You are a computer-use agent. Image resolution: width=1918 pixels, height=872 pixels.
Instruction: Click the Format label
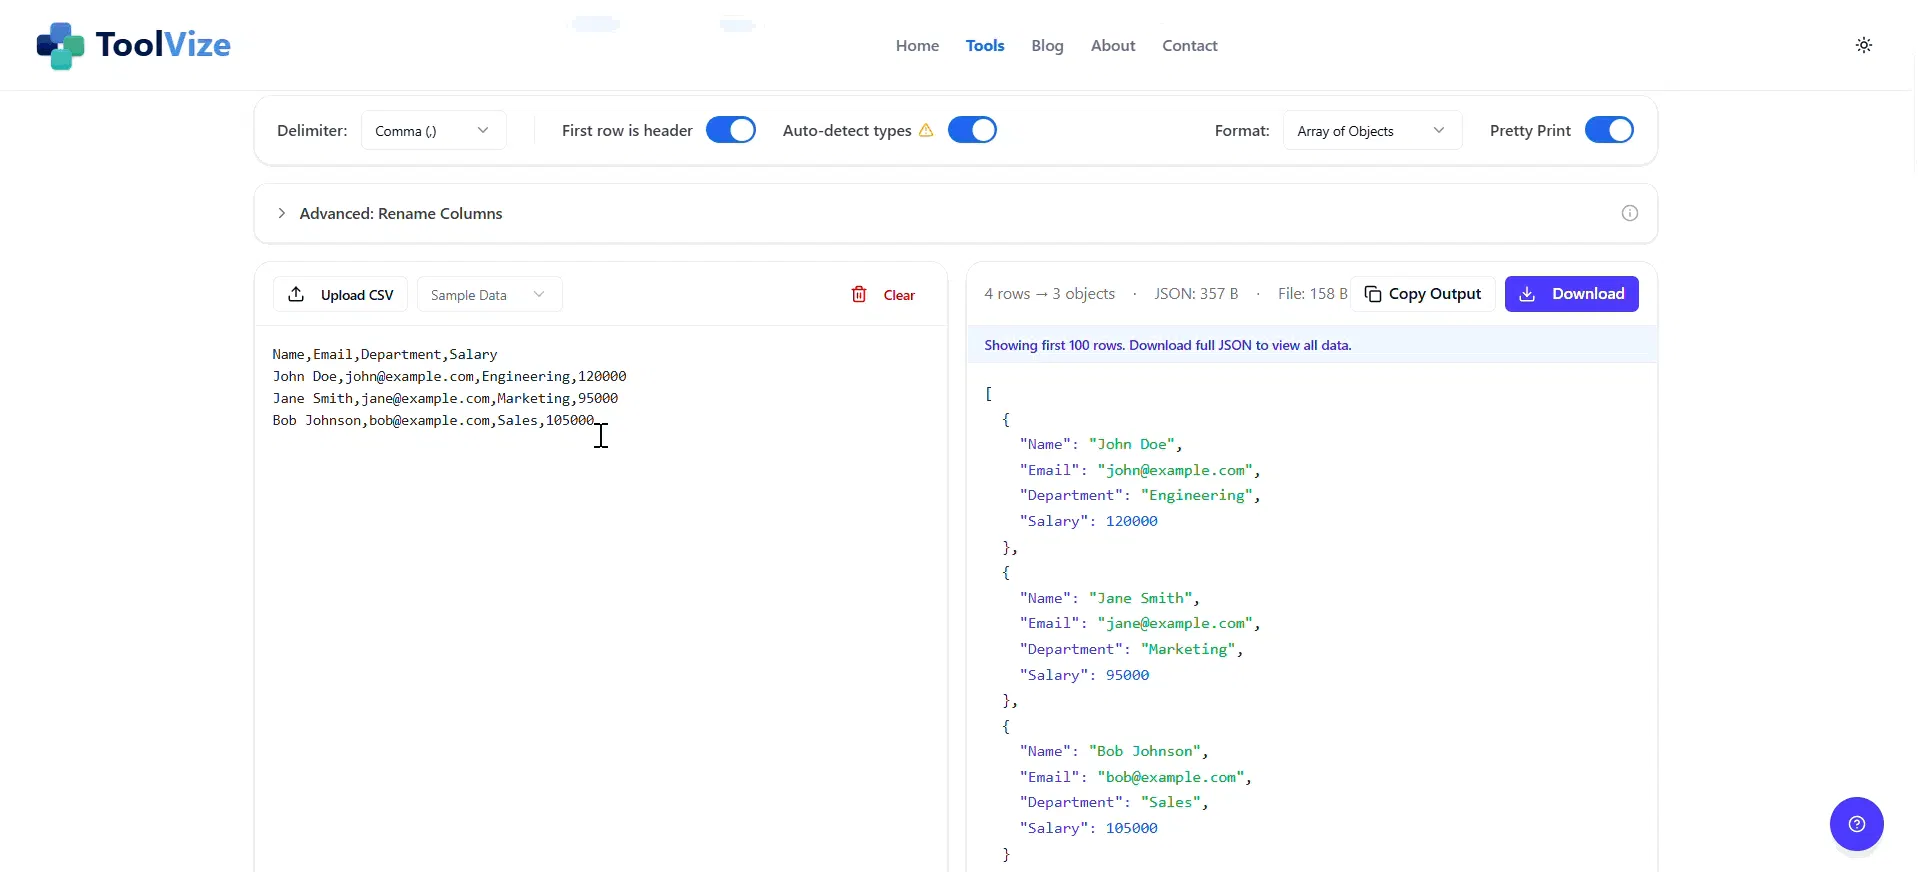tap(1242, 130)
